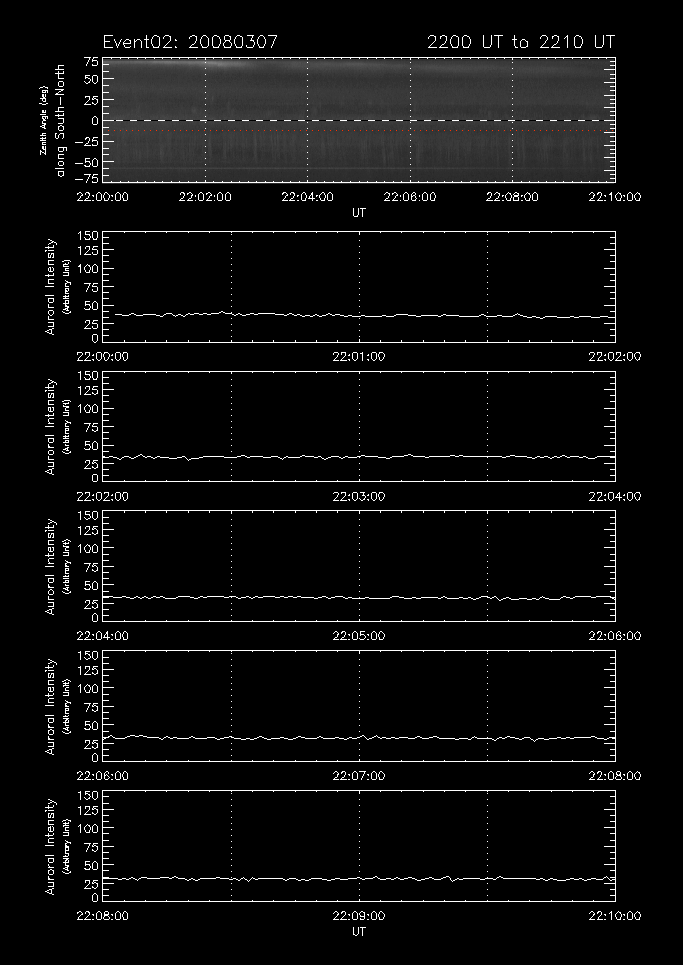Screen dimensions: 683x965
Task: Click the "-50" zenith angle tick label
Action: click(87, 162)
